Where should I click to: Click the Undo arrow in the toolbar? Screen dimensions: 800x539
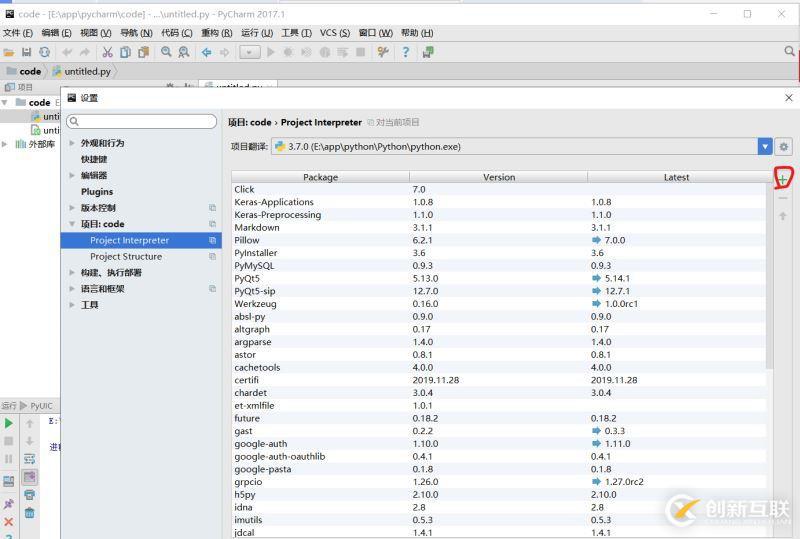pos(67,52)
